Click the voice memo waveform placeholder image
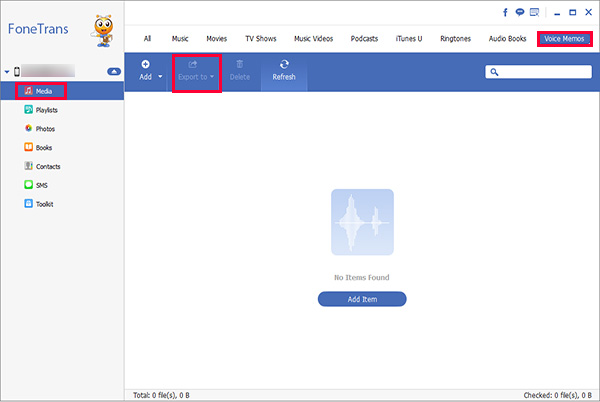This screenshot has height=402, width=600. [x=362, y=222]
